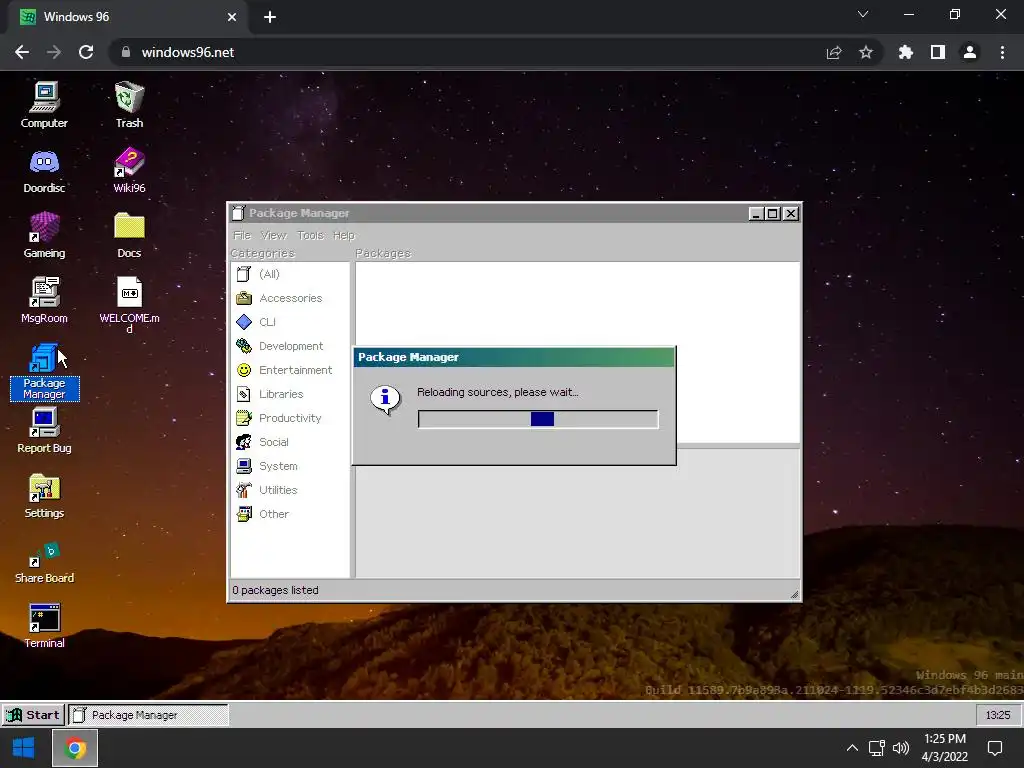Reload the browser page
The image size is (1024, 768).
(86, 52)
